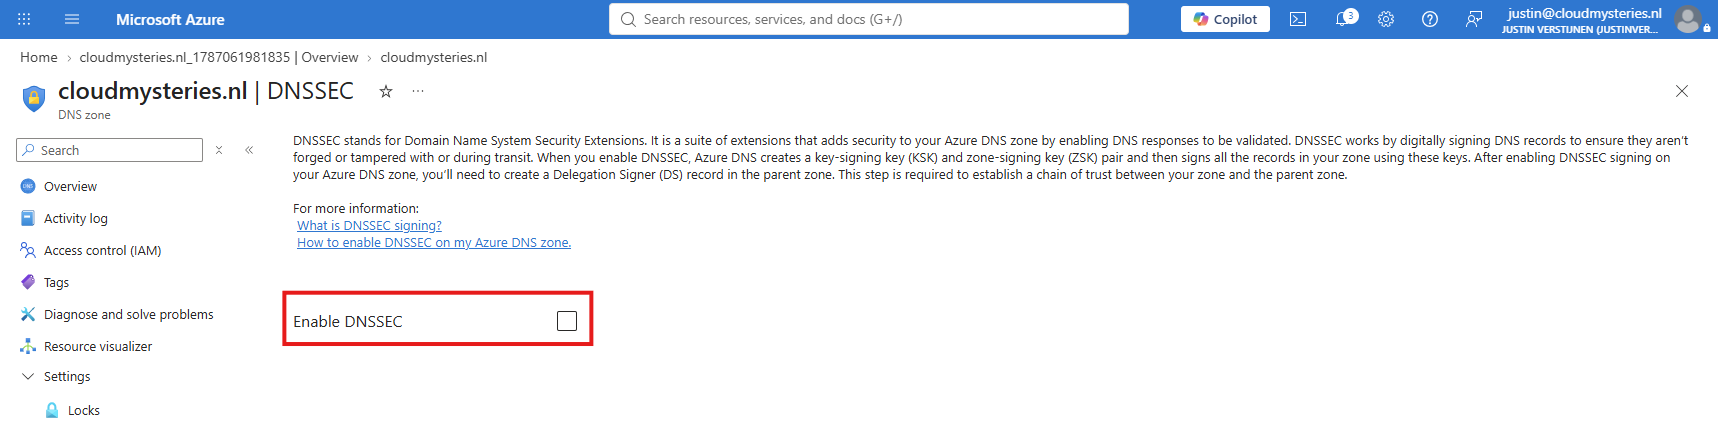Open 'How to enable DNSSEC' documentation link
The width and height of the screenshot is (1718, 422).
434,243
